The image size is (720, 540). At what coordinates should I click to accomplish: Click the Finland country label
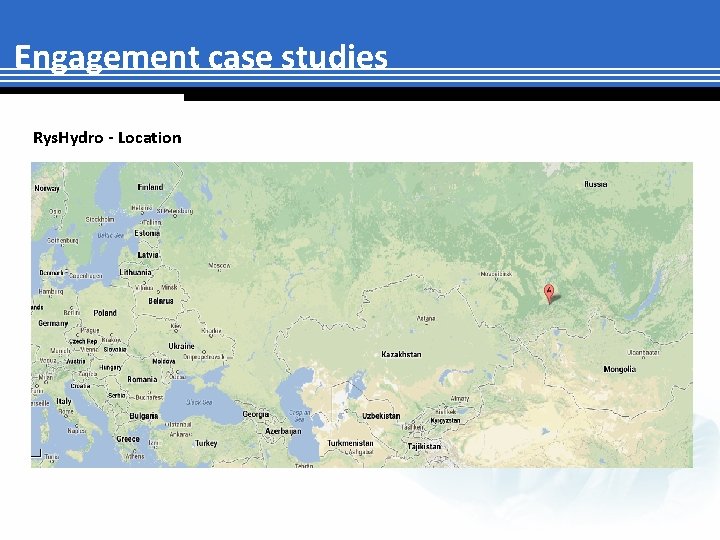pos(150,187)
